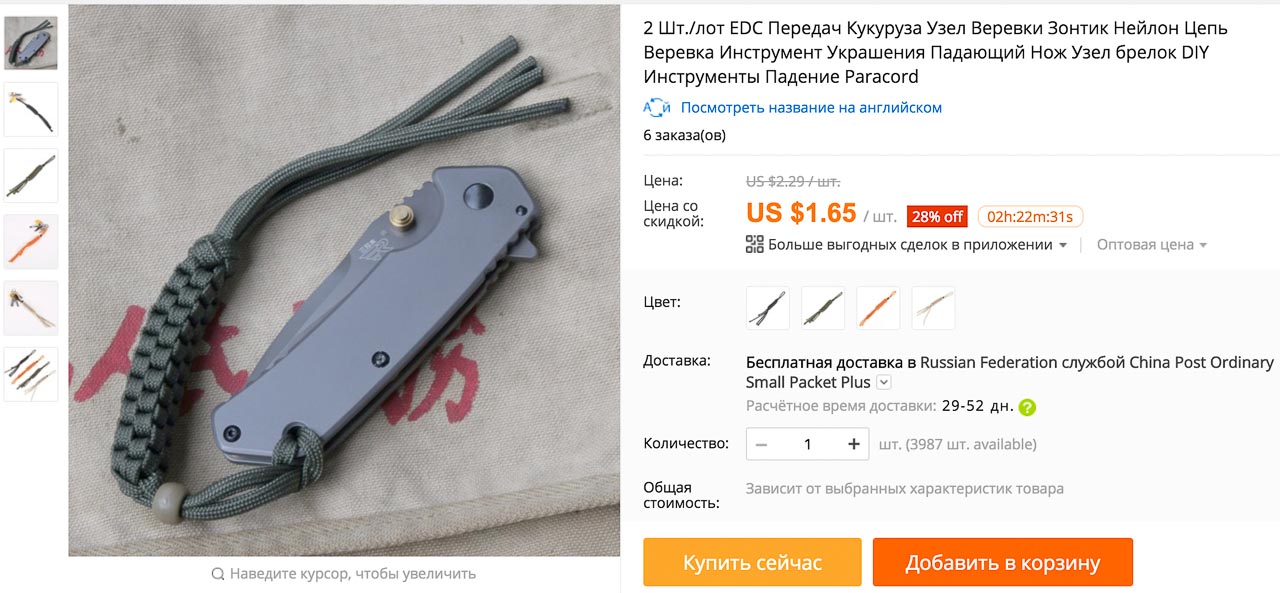Choose the beige paracord color swatch
The width and height of the screenshot is (1280, 593).
933,308
